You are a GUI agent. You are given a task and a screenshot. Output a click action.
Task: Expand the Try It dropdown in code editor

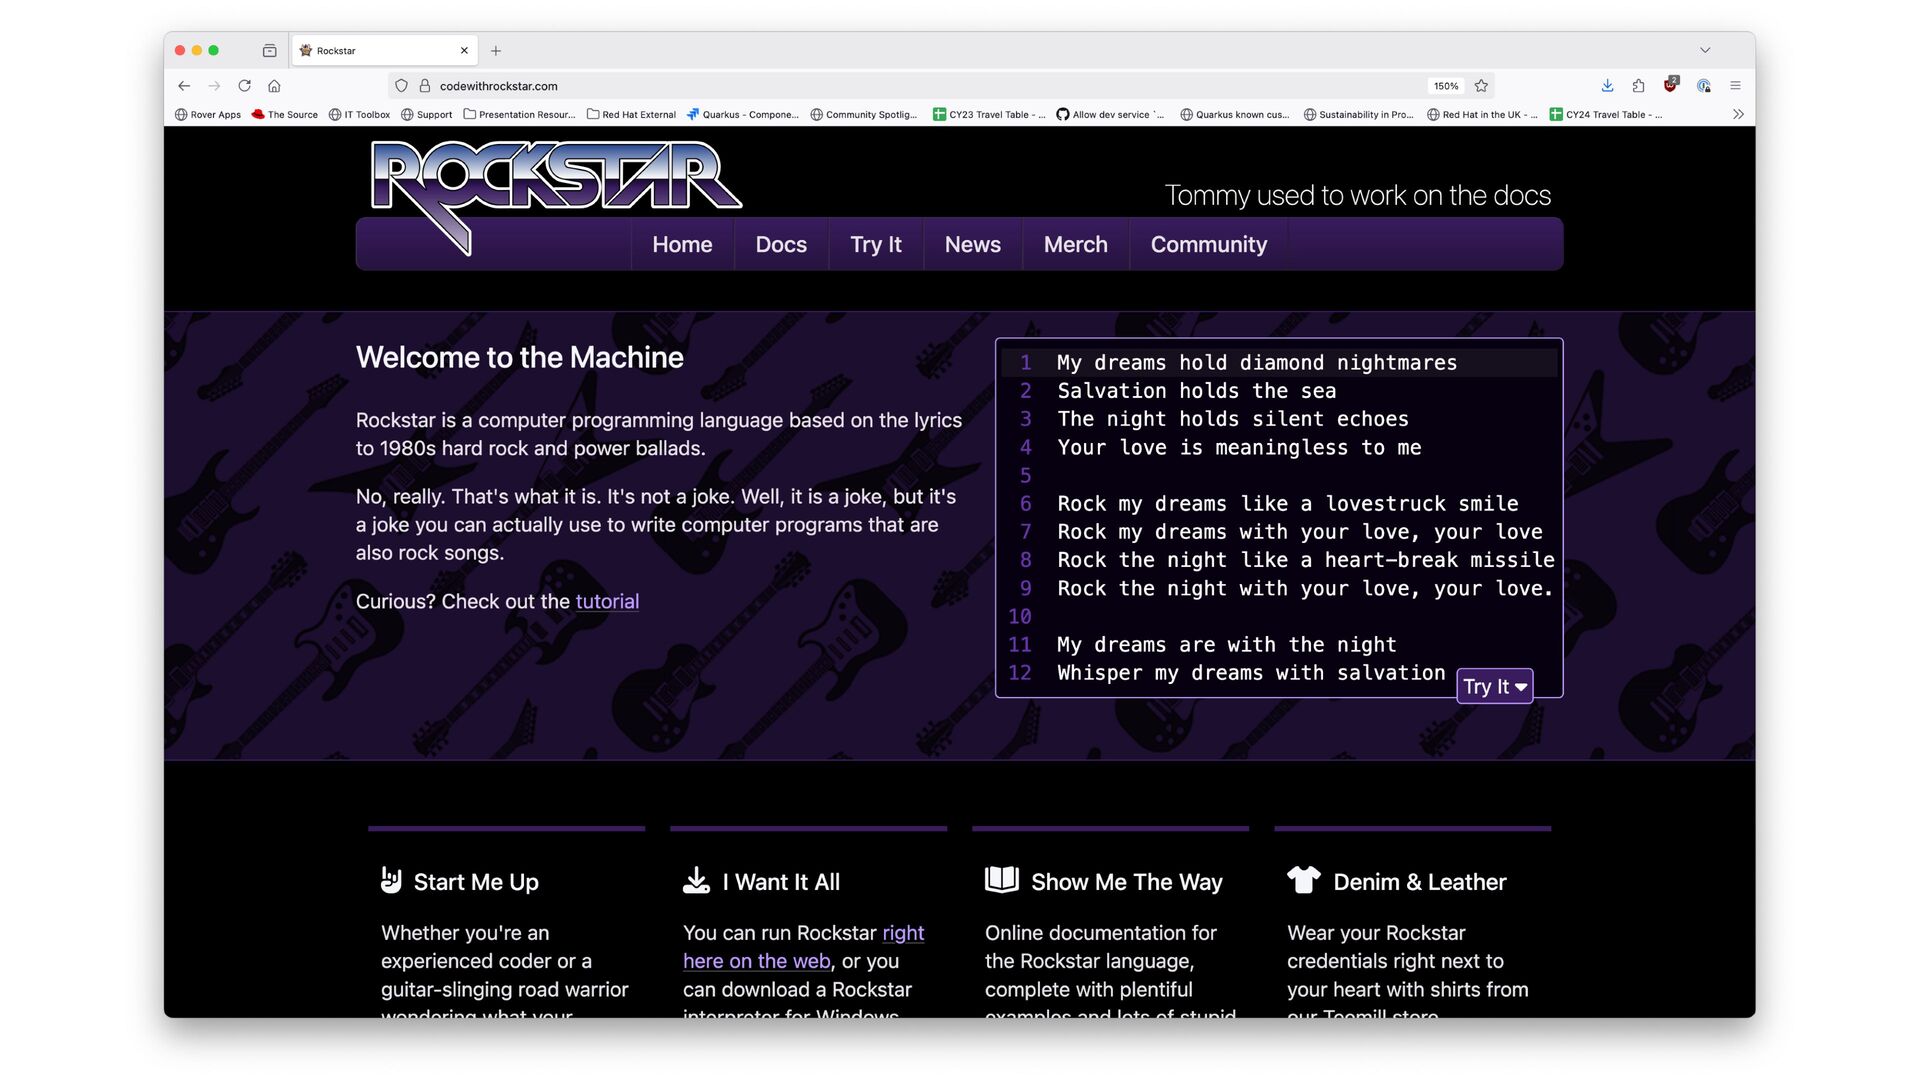pos(1494,686)
